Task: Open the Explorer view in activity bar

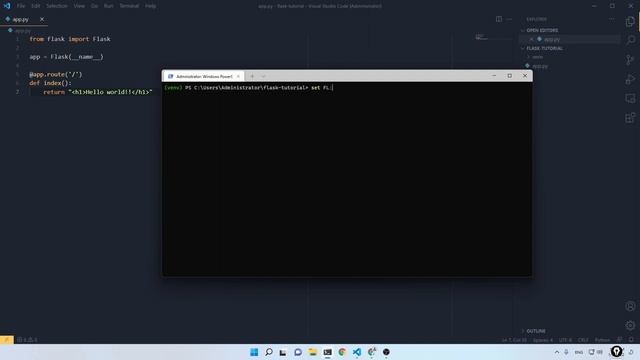Action: click(630, 21)
